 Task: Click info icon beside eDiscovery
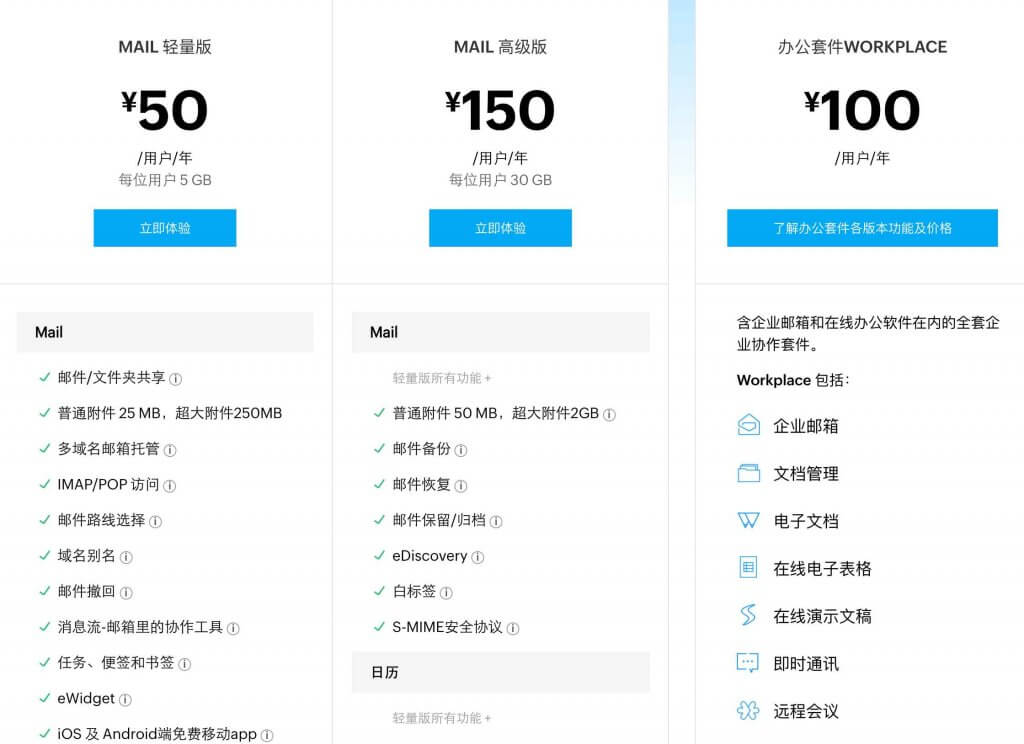tap(478, 557)
